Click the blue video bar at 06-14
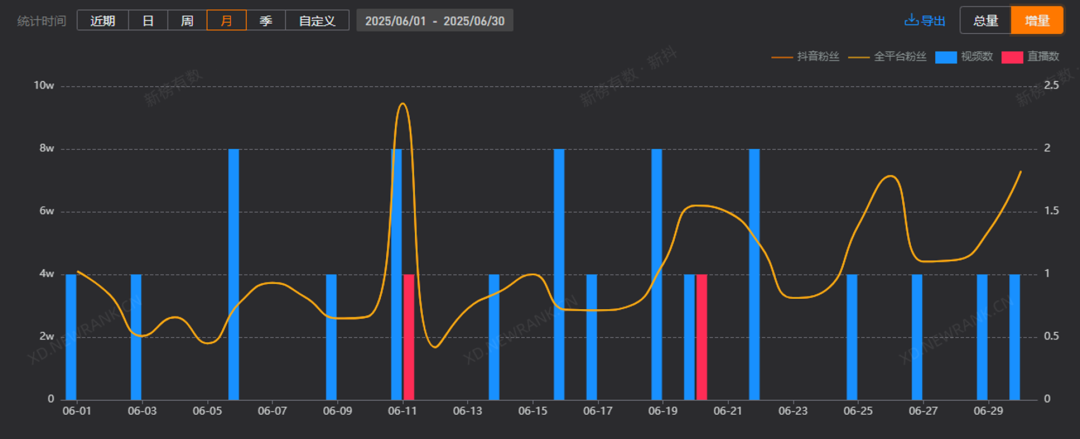The height and width of the screenshot is (439, 1080). (494, 337)
